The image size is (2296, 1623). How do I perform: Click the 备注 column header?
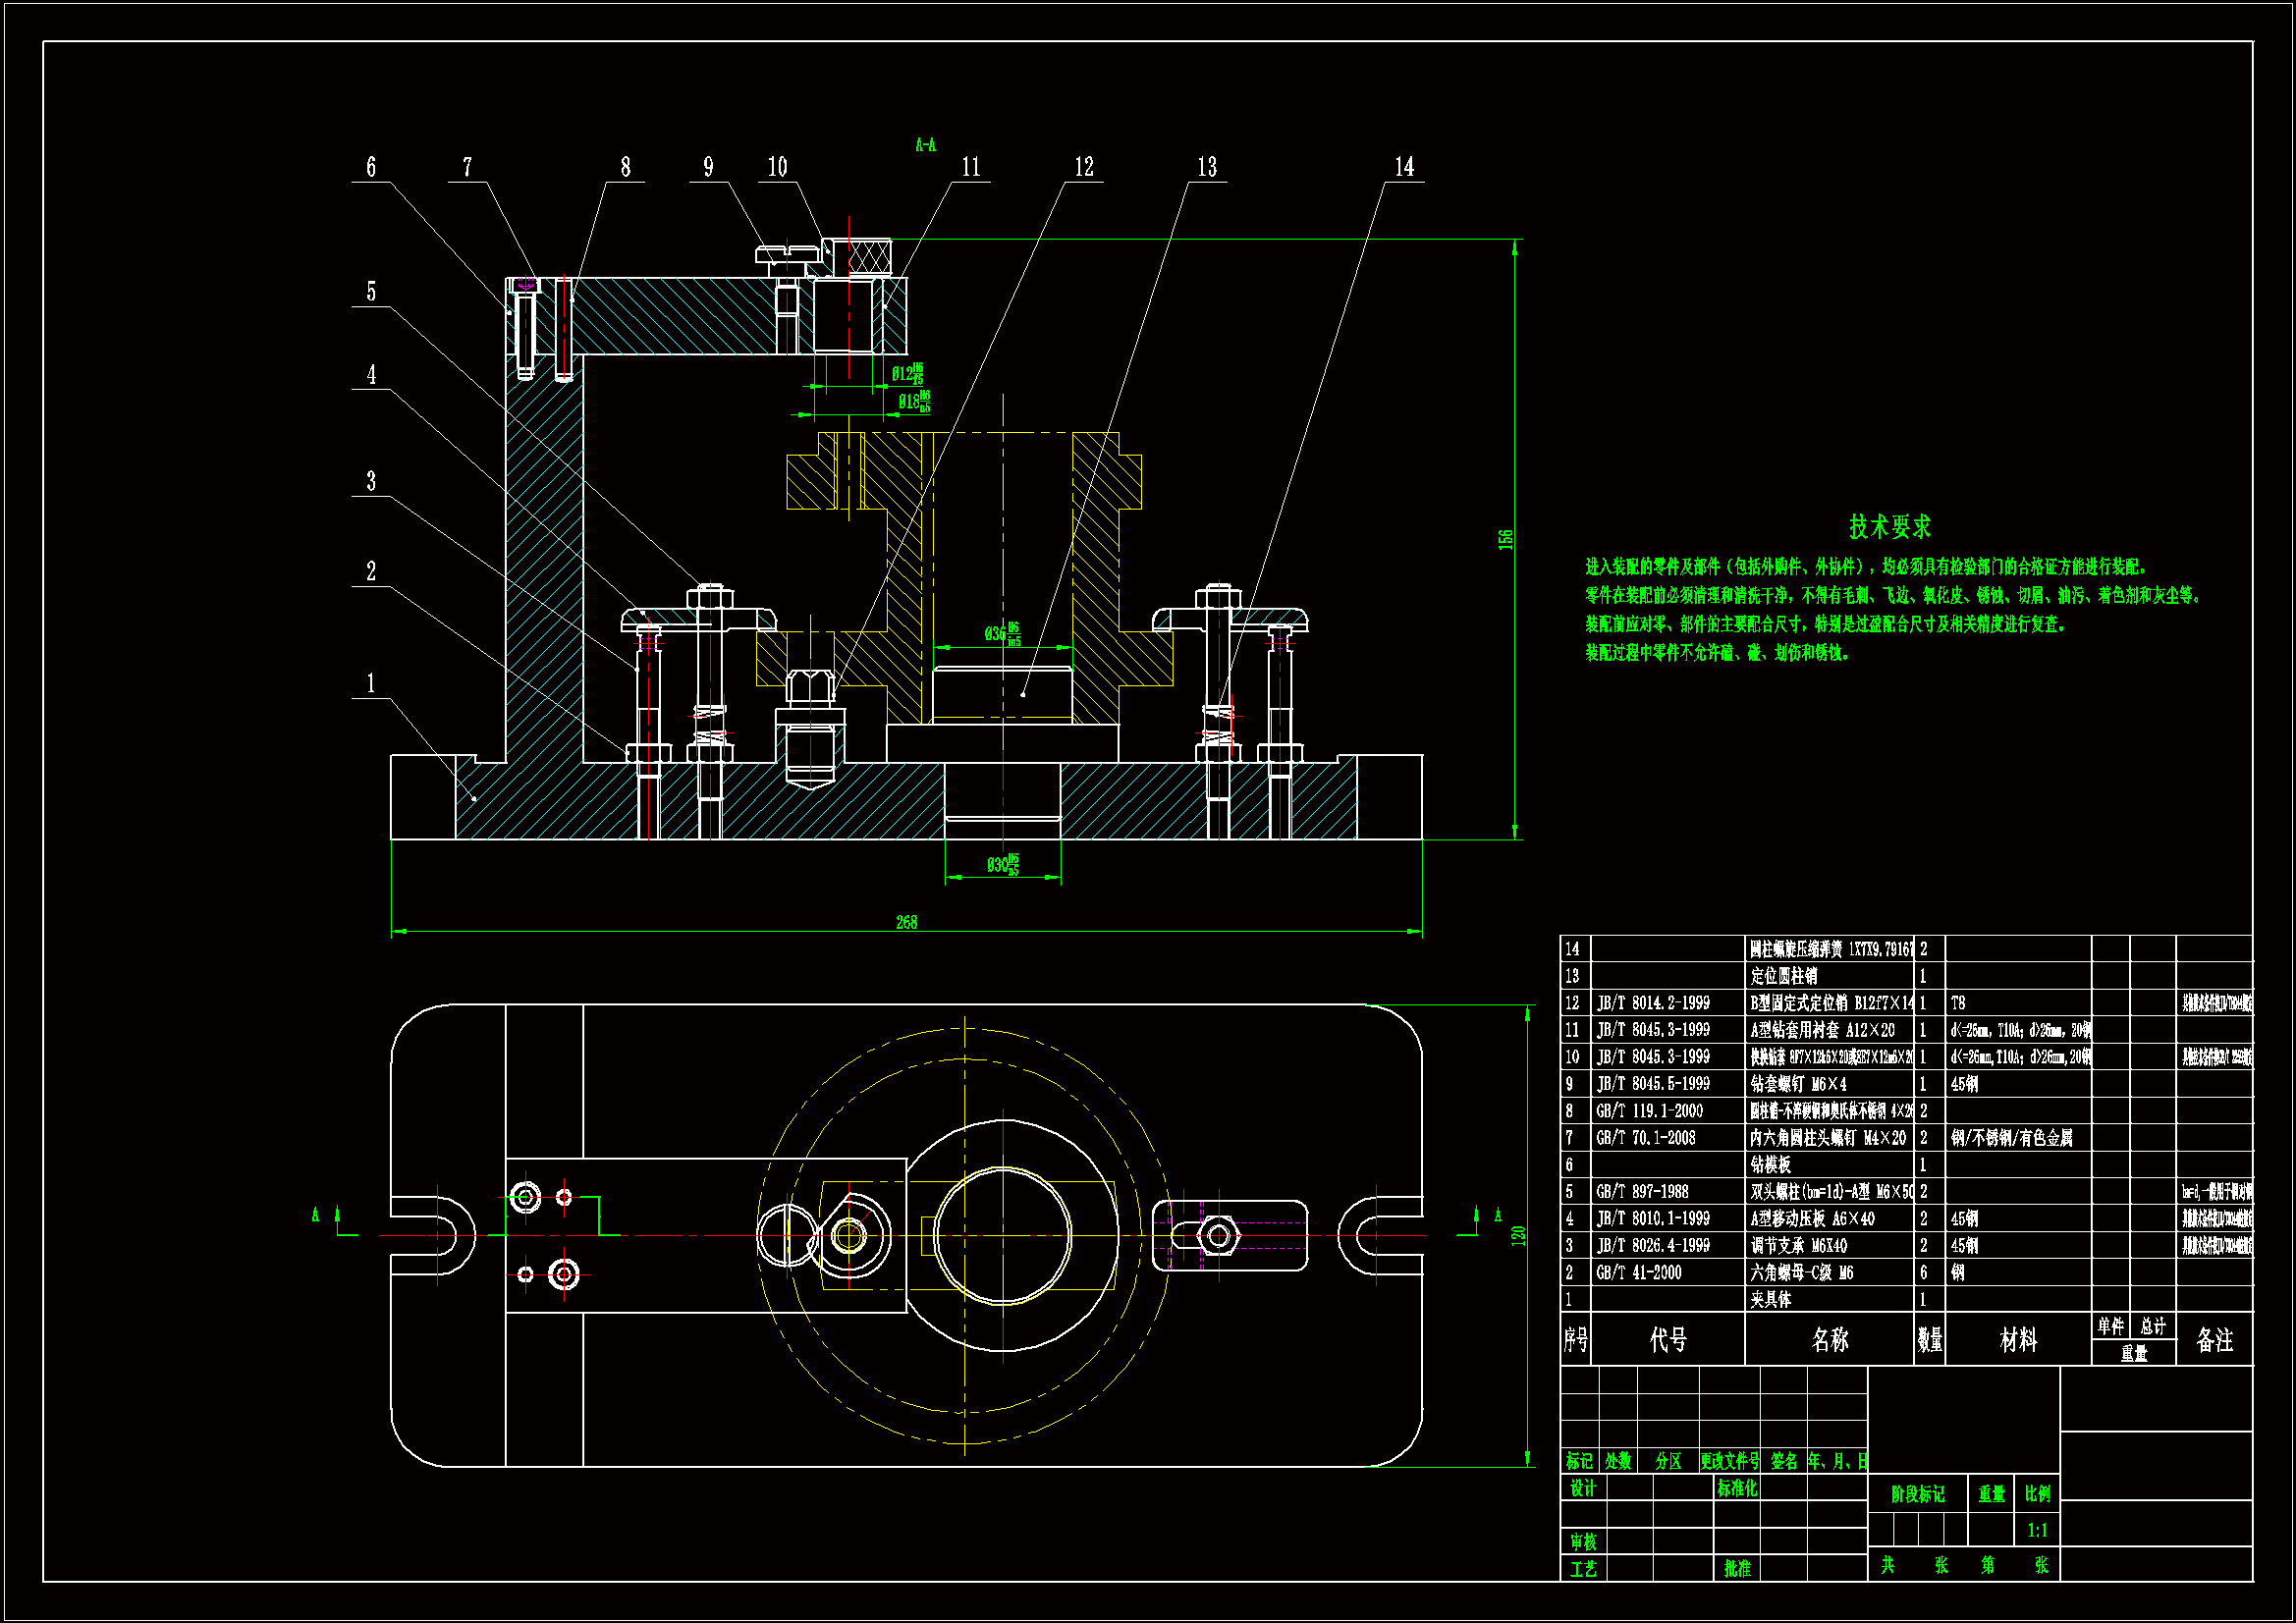pos(2214,1340)
